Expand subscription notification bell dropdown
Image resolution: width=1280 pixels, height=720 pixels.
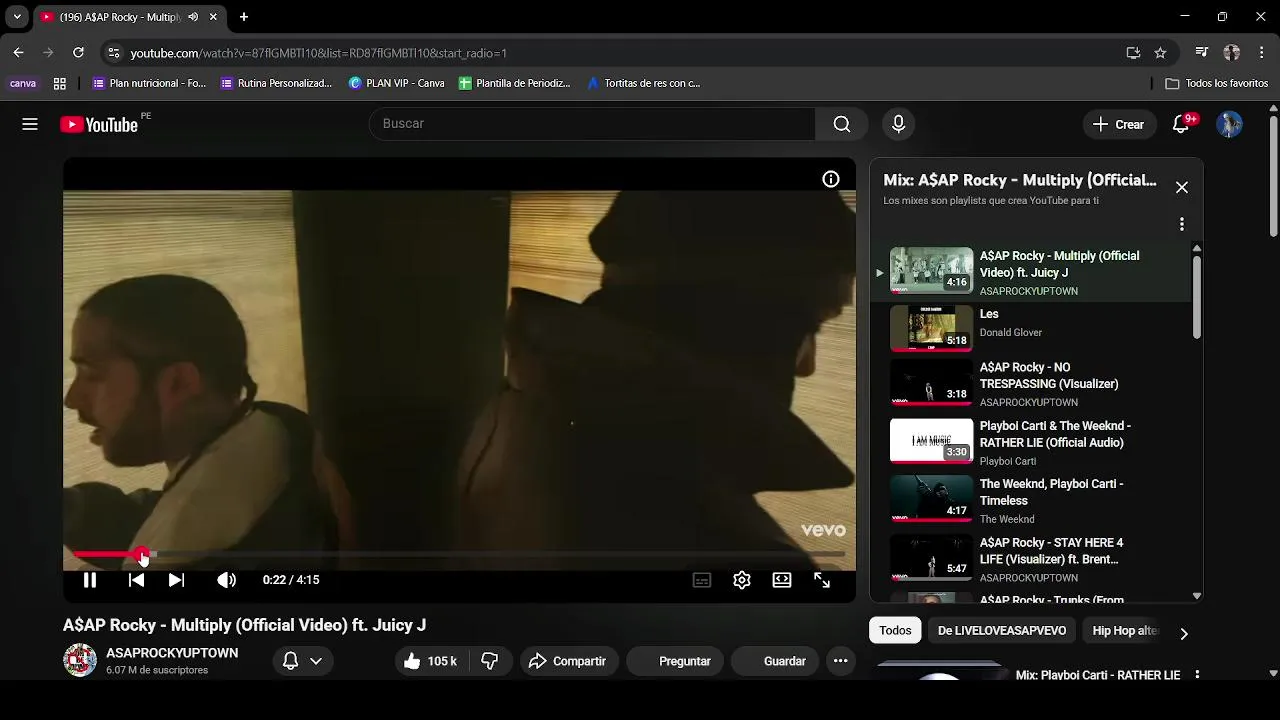(303, 661)
